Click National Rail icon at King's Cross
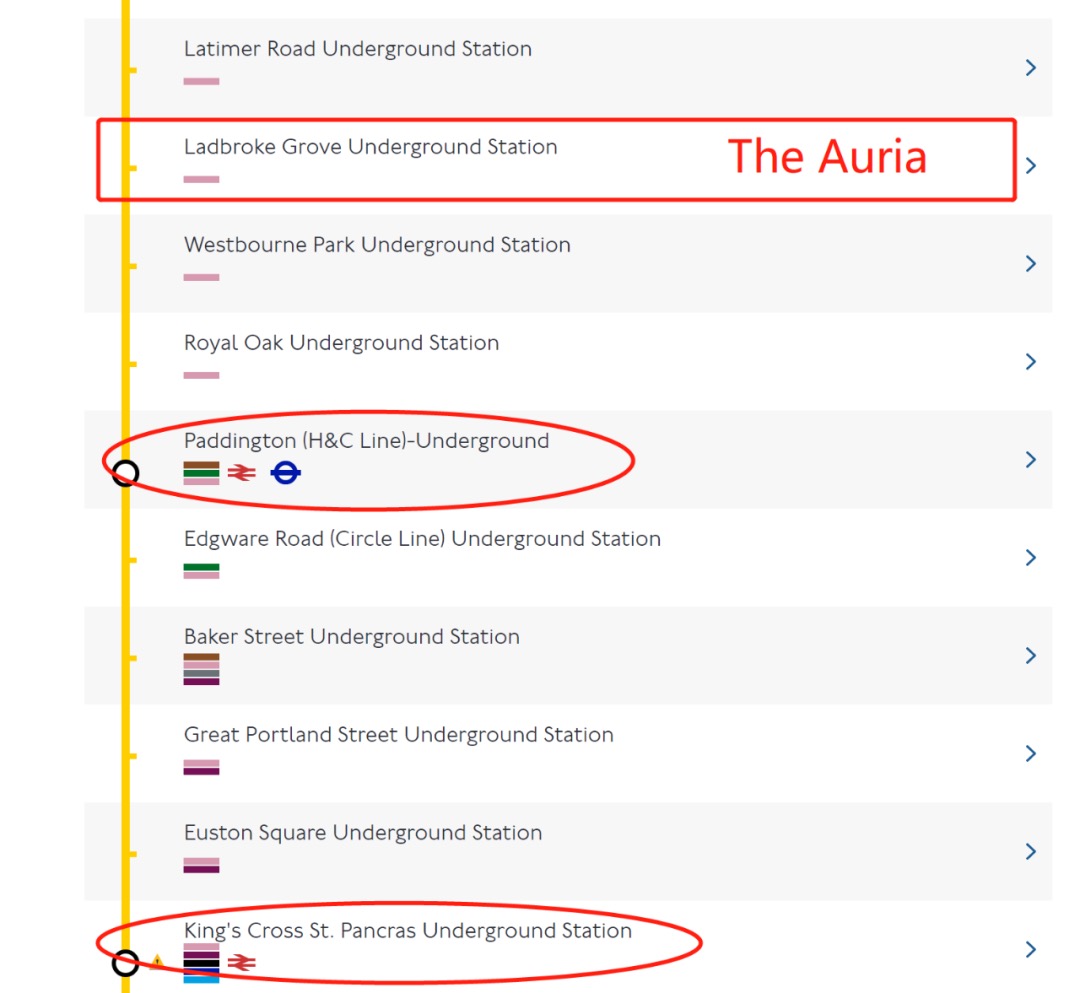 click(x=242, y=963)
